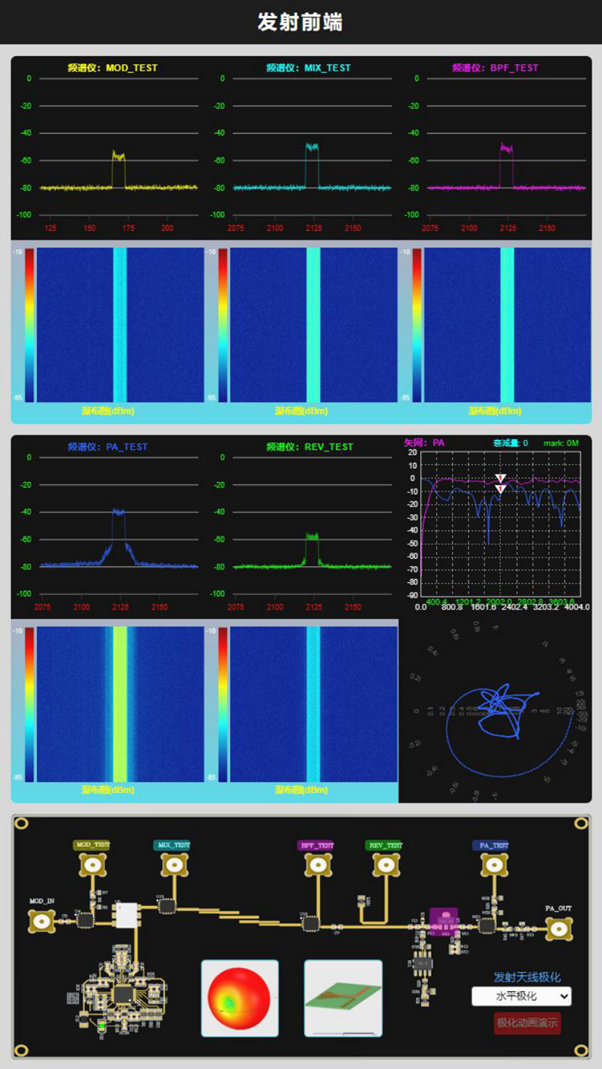Screen dimensions: 602x1069
Task: Click the MOD_IN input connector
Action: (42, 923)
